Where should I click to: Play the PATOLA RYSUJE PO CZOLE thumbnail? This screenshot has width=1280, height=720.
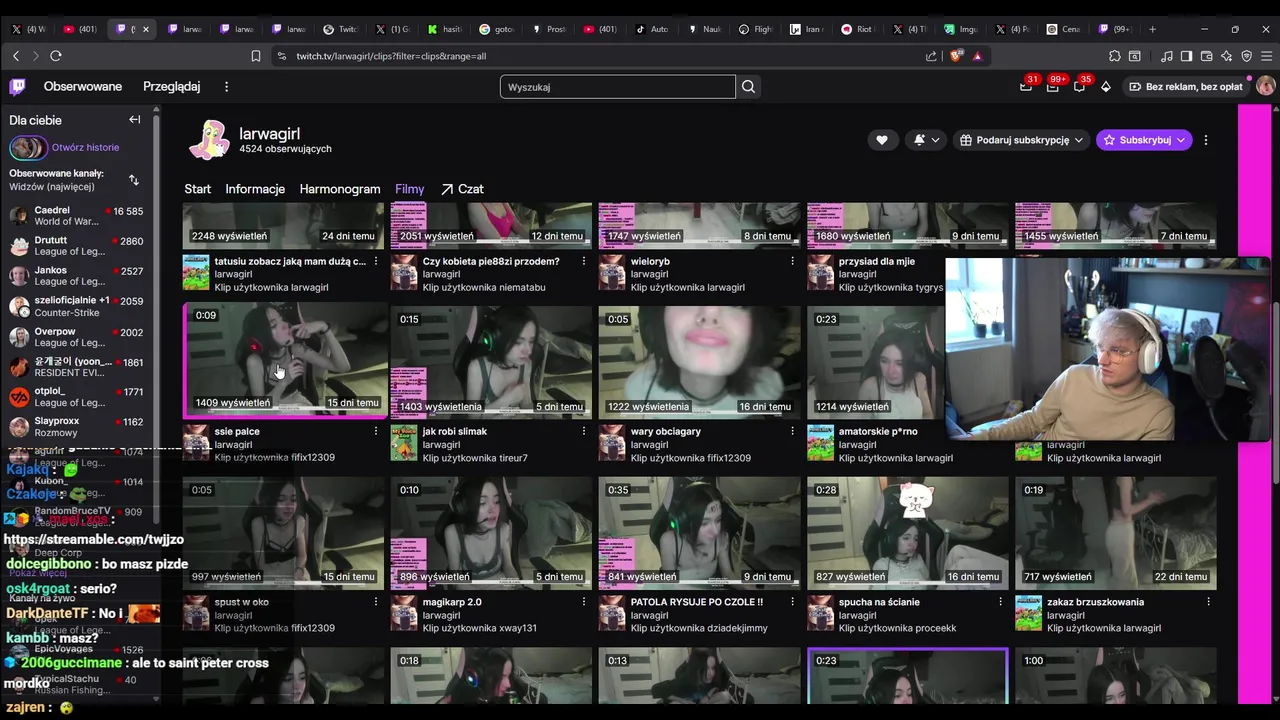[x=699, y=532]
